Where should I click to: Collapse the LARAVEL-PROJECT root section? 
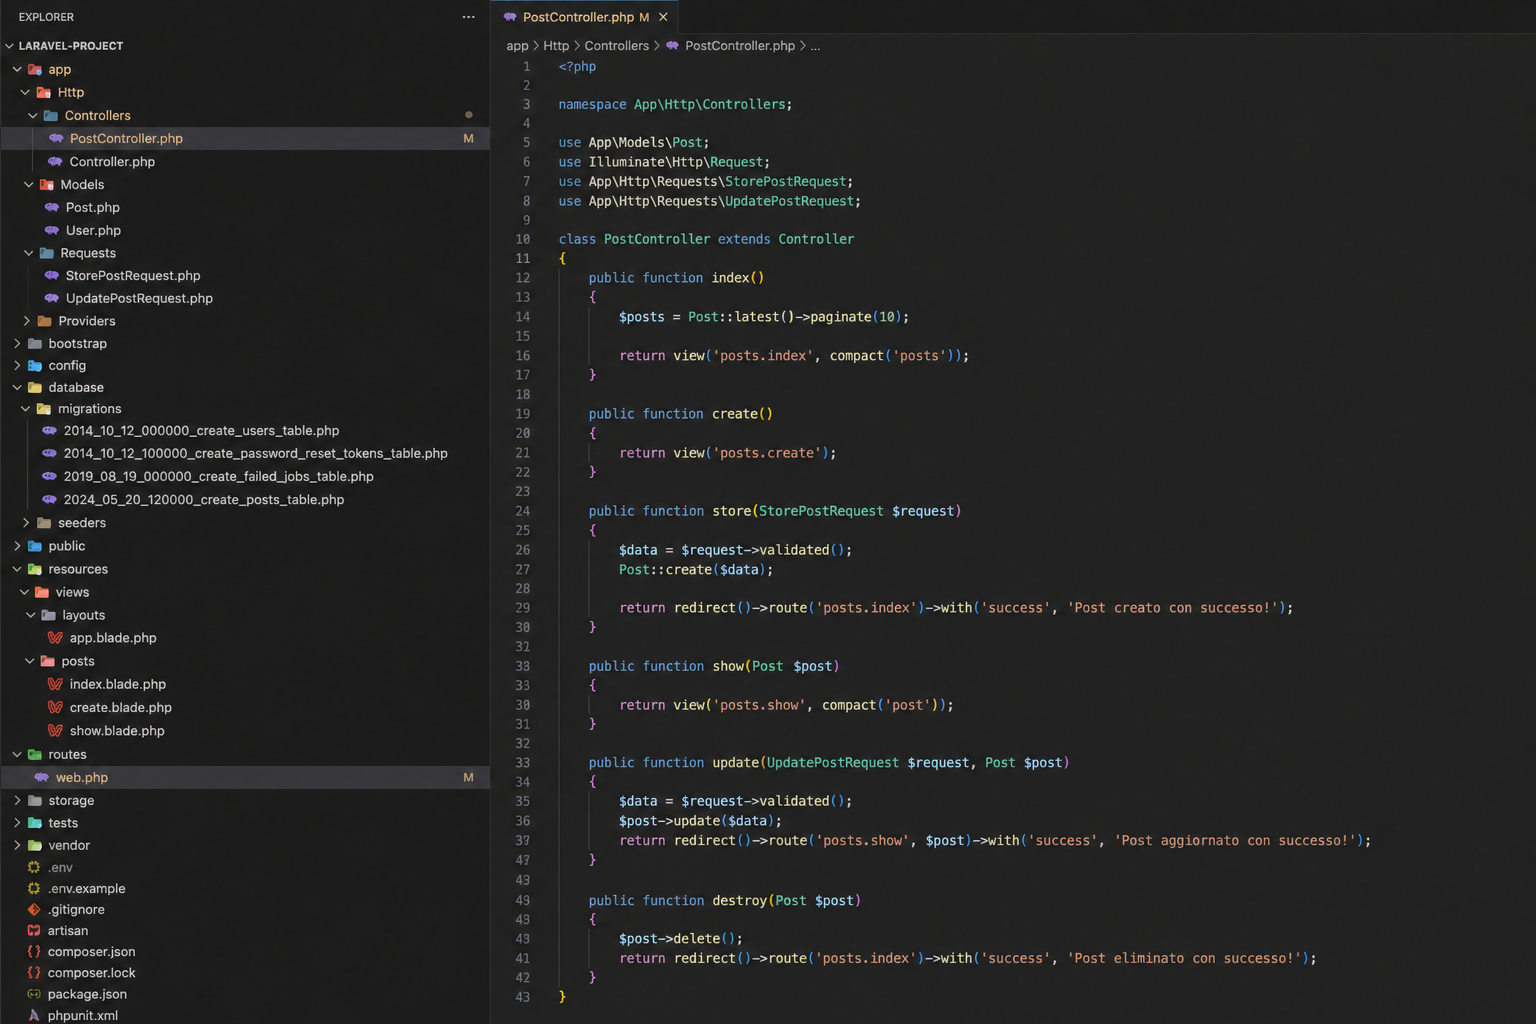click(10, 46)
